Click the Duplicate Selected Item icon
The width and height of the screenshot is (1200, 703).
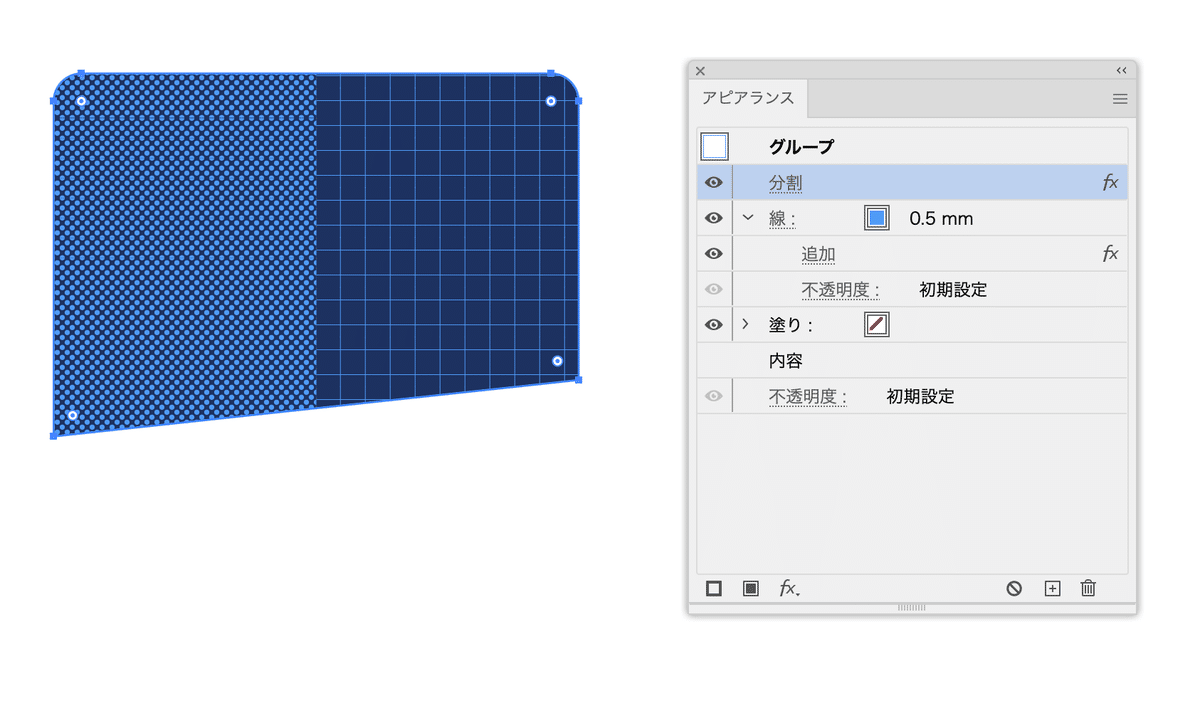[1052, 589]
